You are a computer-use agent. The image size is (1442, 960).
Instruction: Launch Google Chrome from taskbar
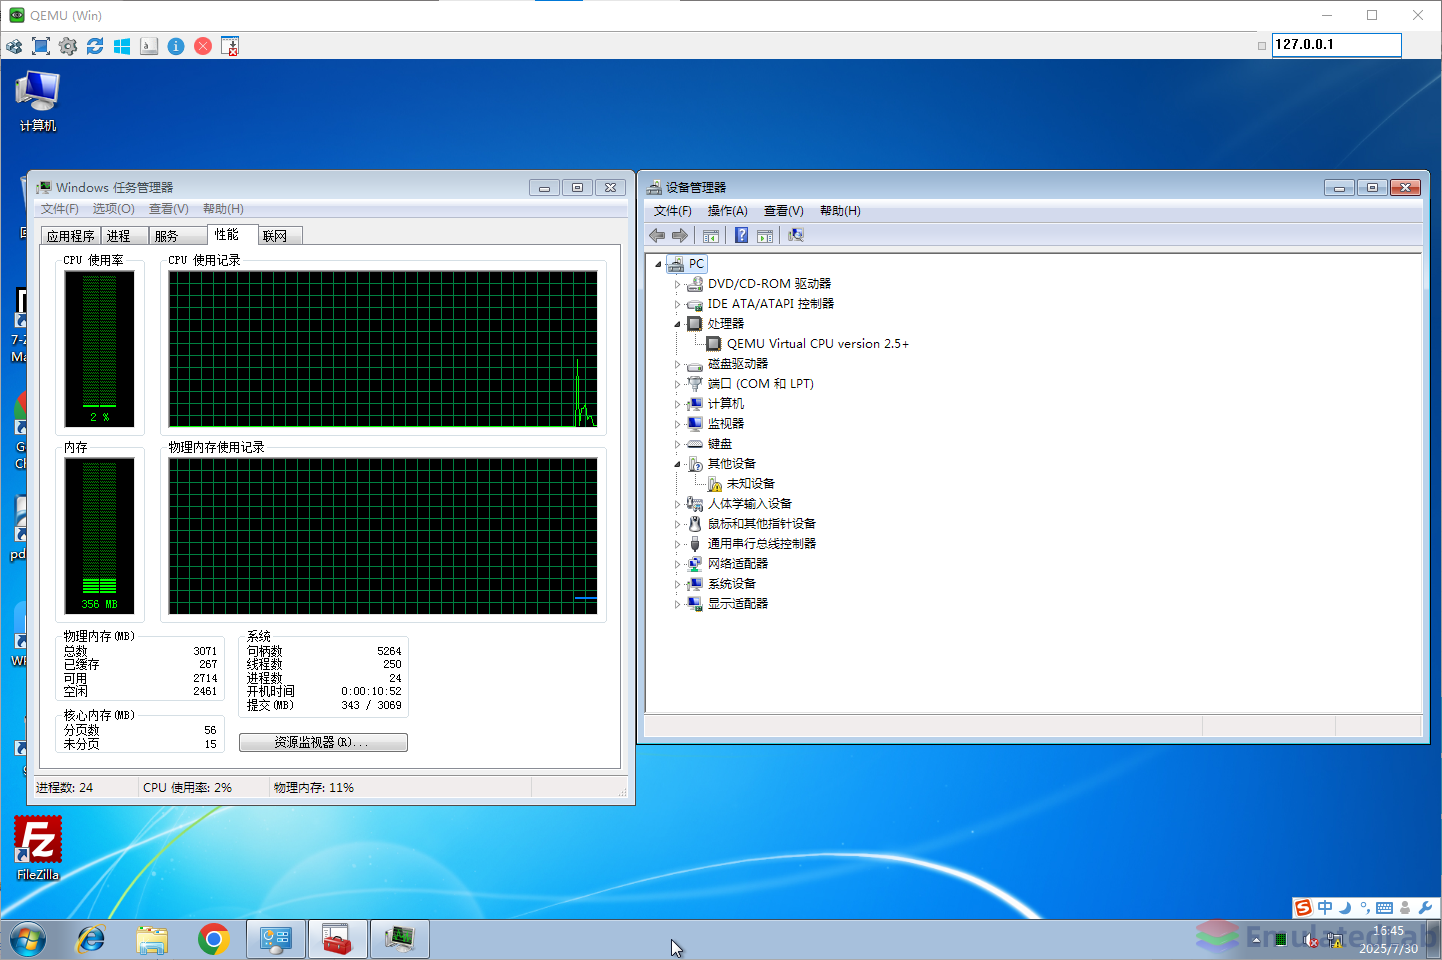point(213,940)
